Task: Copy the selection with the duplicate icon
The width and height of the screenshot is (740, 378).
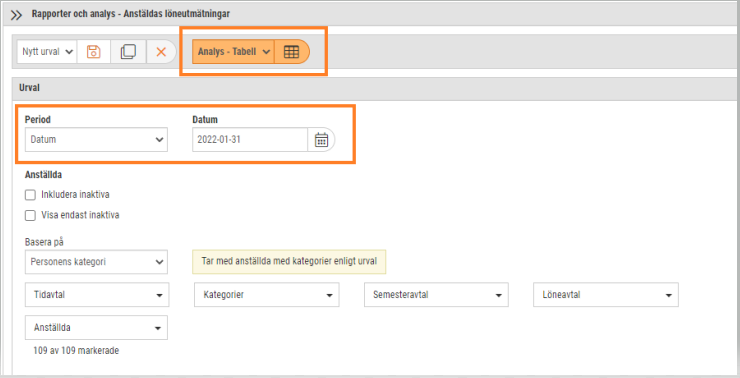Action: 128,51
